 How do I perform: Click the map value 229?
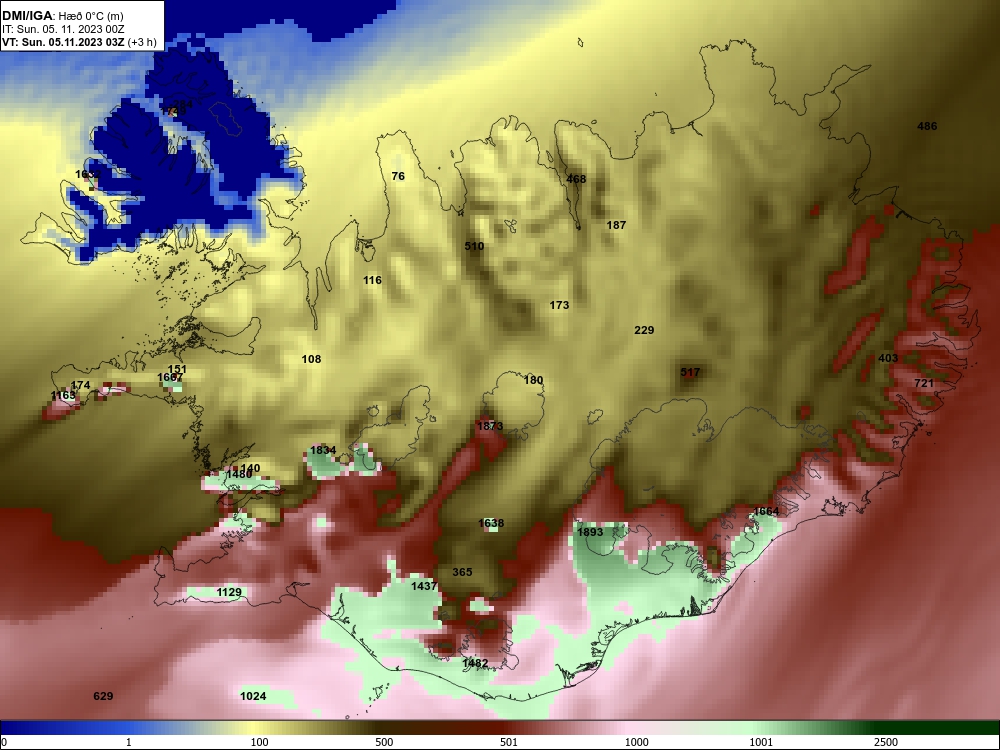point(644,330)
